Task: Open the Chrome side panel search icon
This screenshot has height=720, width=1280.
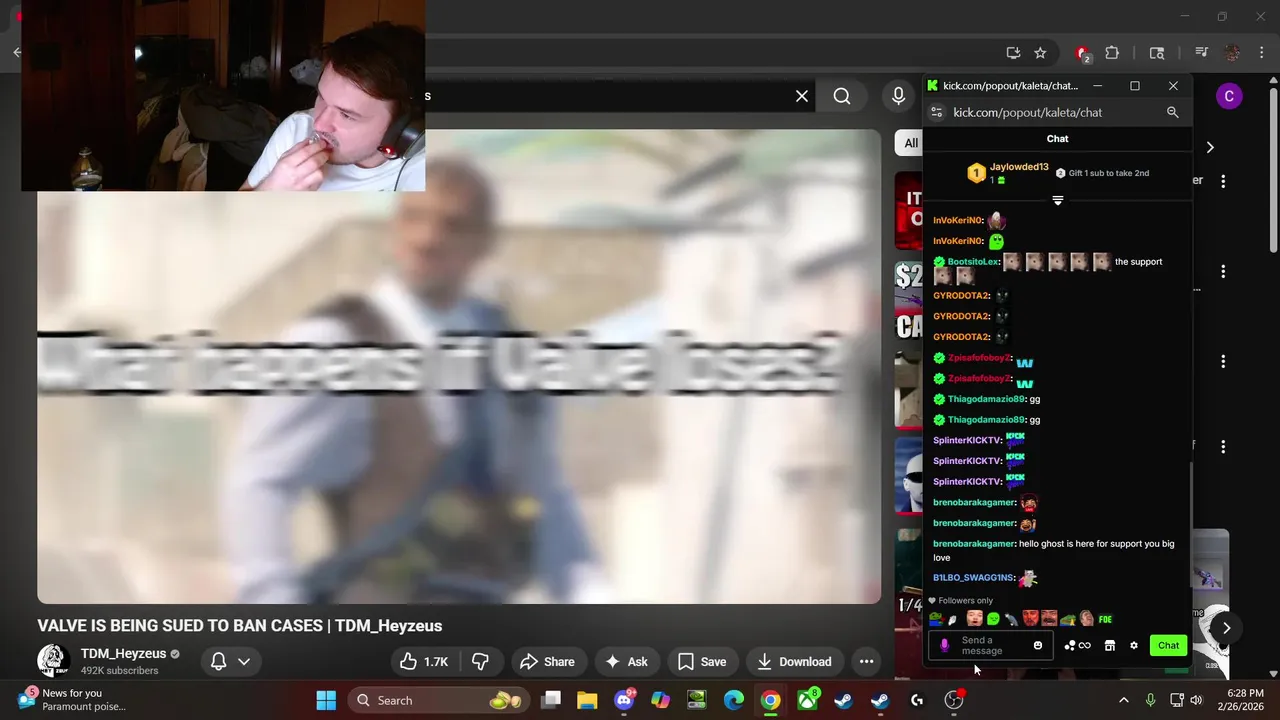Action: click(1157, 53)
